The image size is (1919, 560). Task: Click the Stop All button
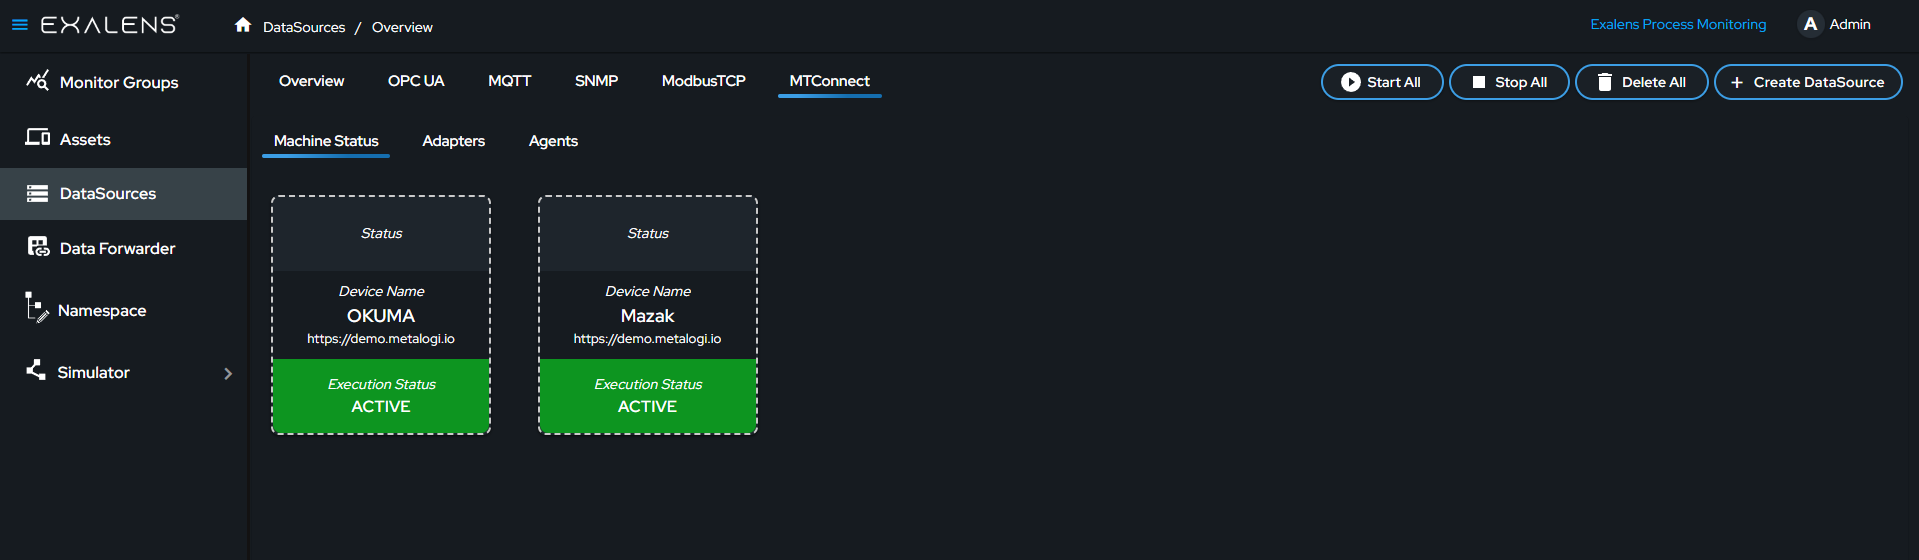click(1509, 82)
